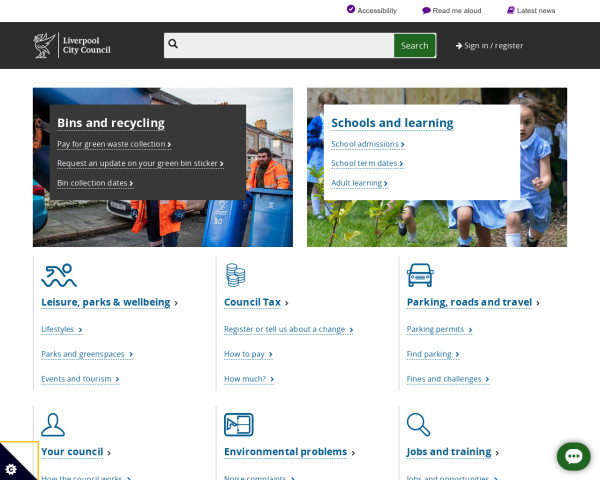Open the cookie settings gear icon
This screenshot has width=600, height=480.
[11, 469]
